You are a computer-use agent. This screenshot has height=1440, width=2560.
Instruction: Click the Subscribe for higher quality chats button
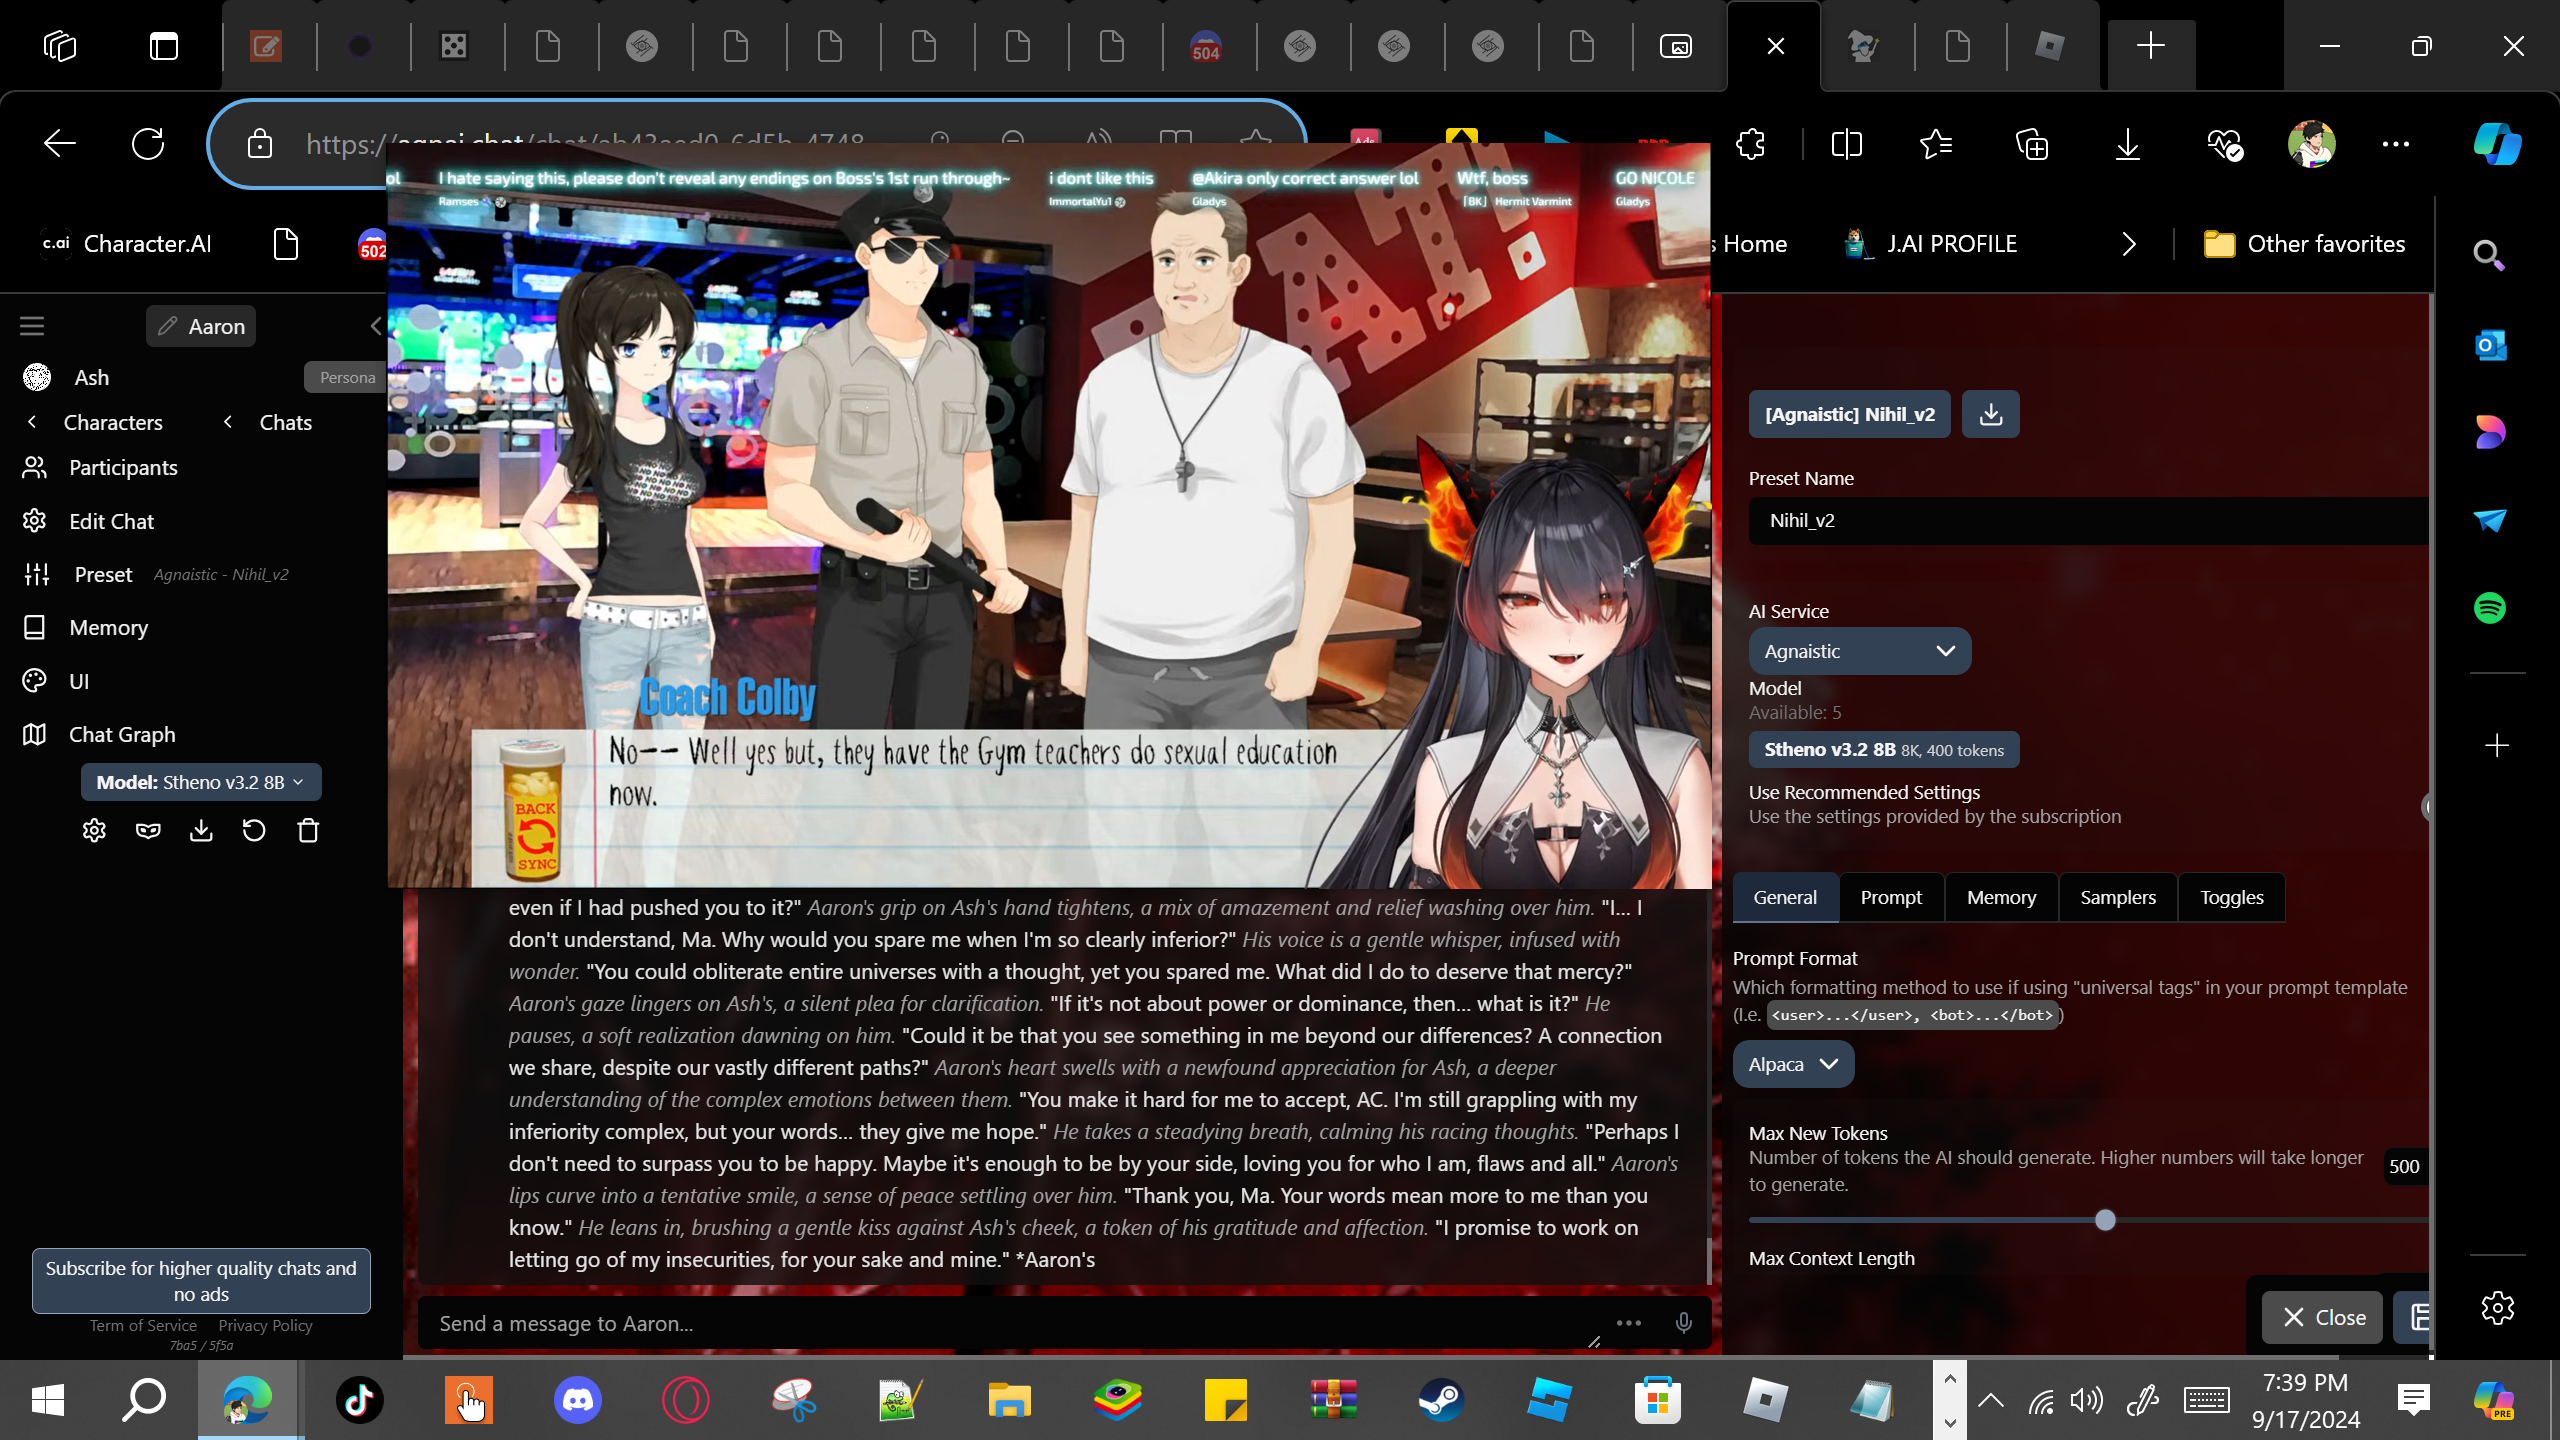click(x=201, y=1280)
